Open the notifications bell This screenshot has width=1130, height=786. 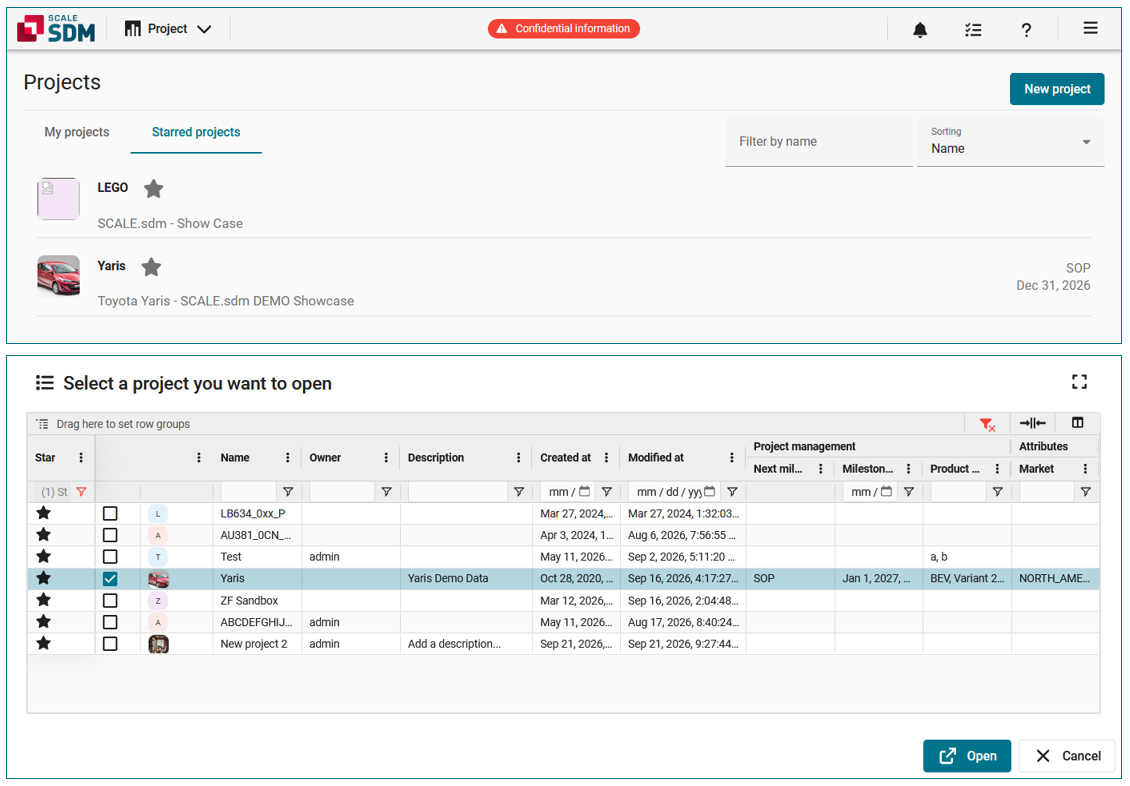click(920, 30)
